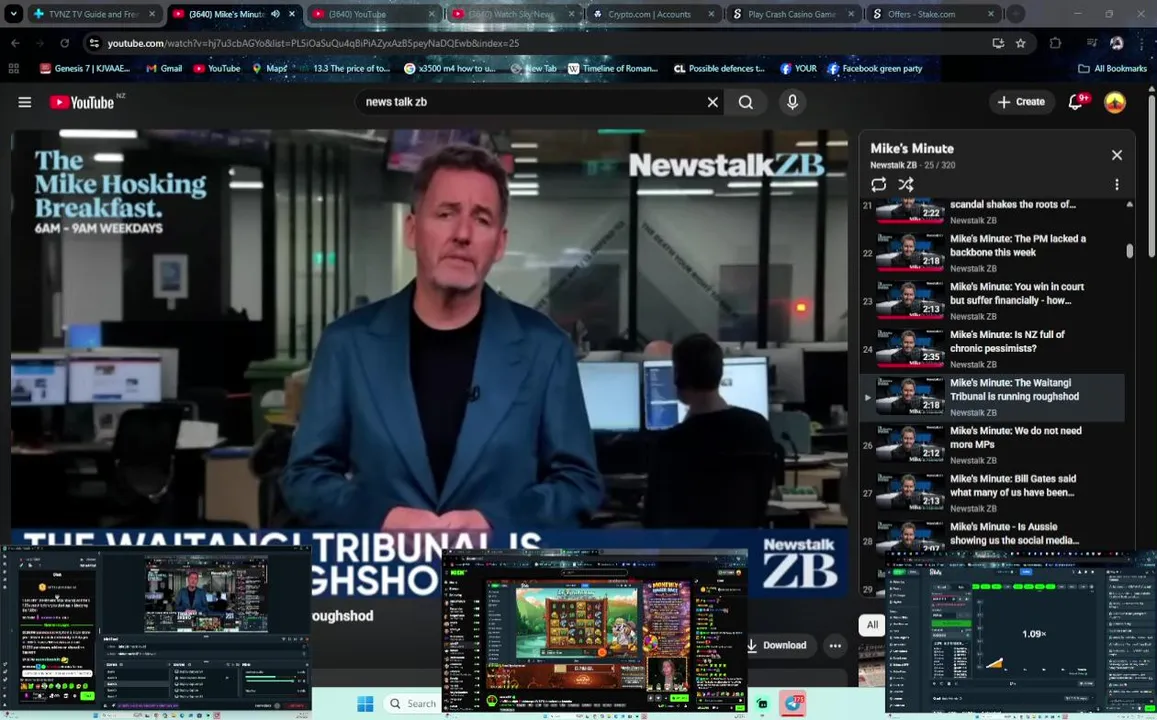Close the Crypto.com Accounts tab
This screenshot has height=720, width=1157.
tap(711, 14)
